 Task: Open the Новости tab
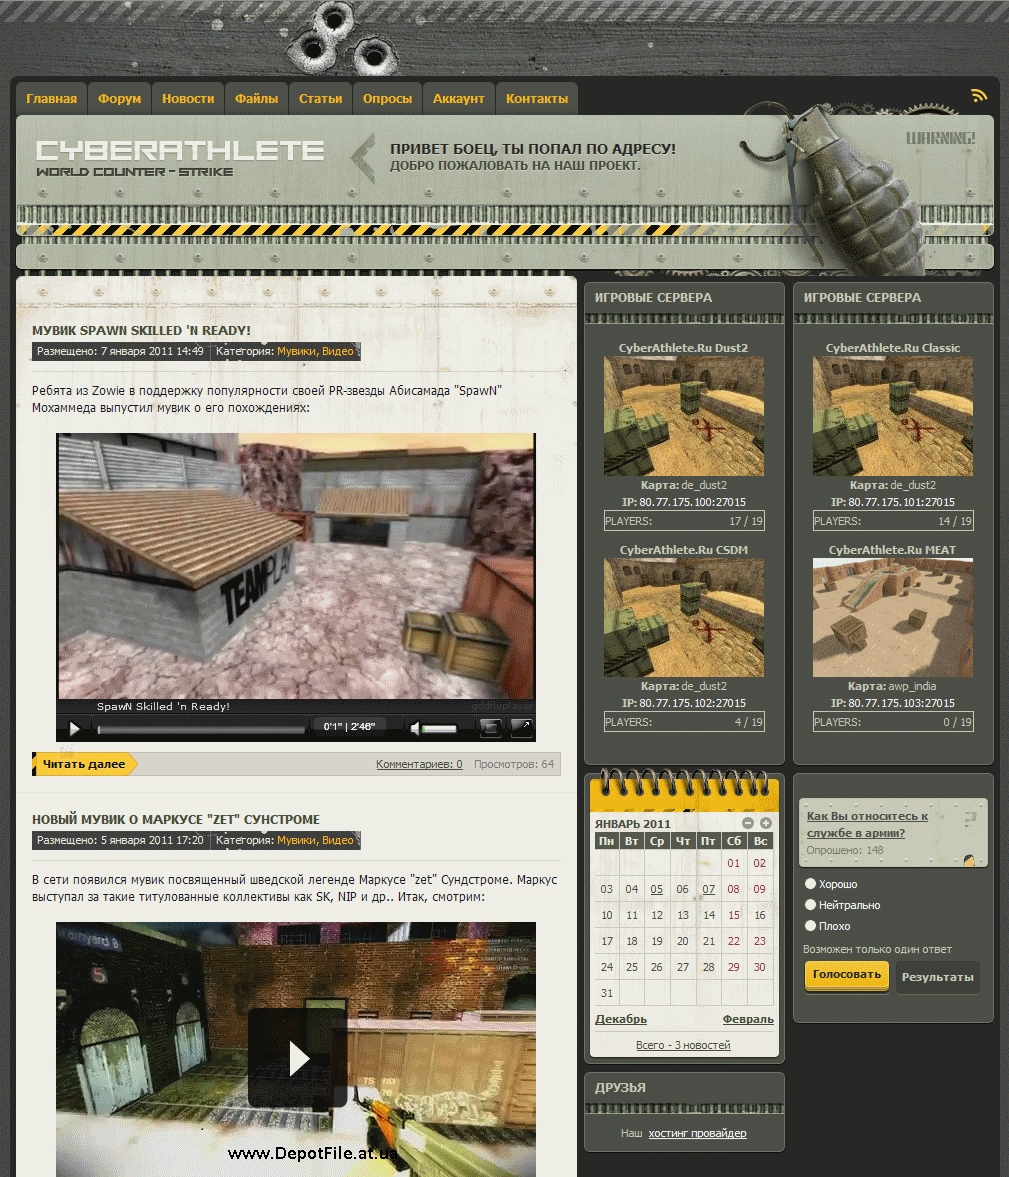pos(188,98)
